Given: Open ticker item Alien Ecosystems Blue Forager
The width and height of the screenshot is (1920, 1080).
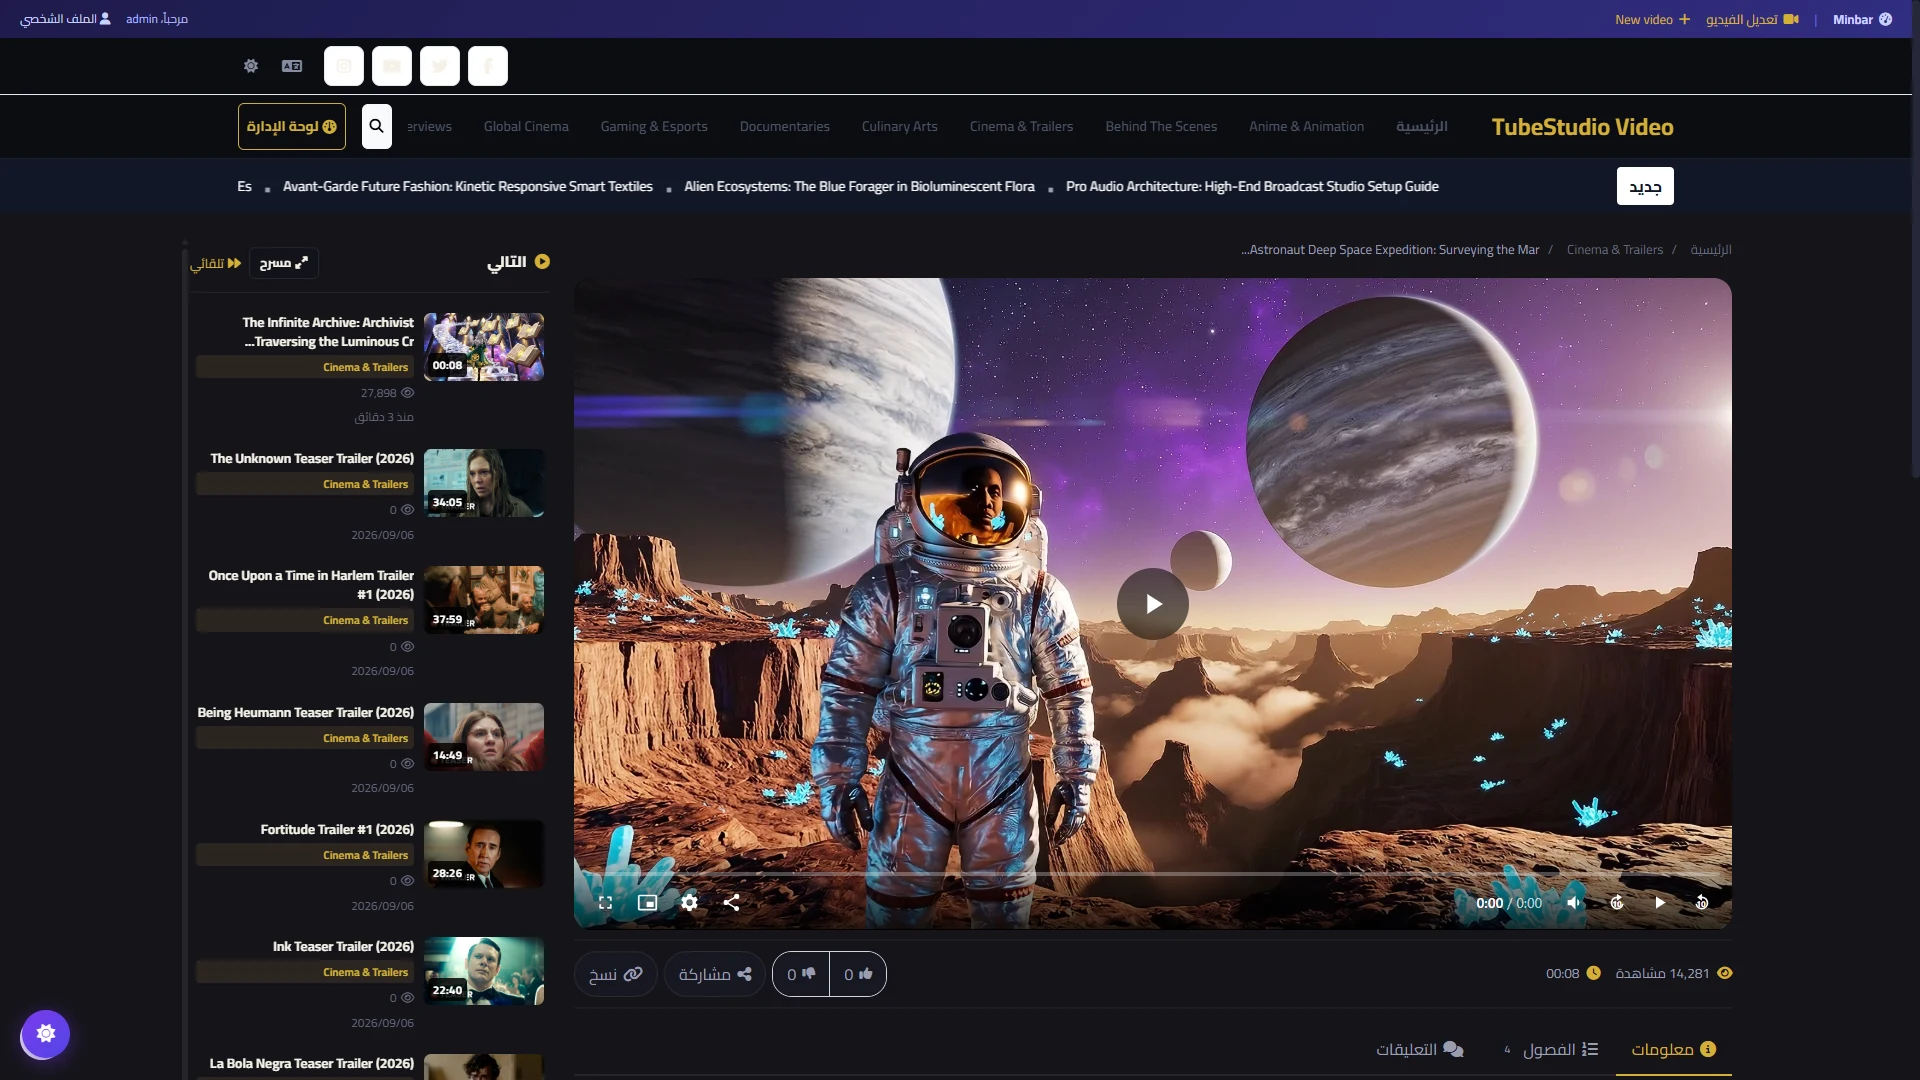Looking at the screenshot, I should 859,186.
